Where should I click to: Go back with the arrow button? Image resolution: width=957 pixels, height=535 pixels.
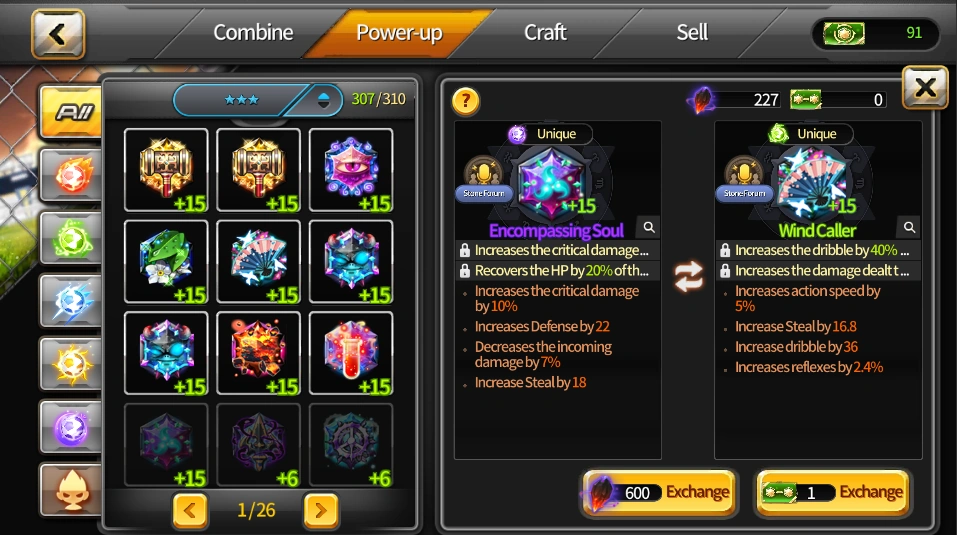(x=58, y=34)
